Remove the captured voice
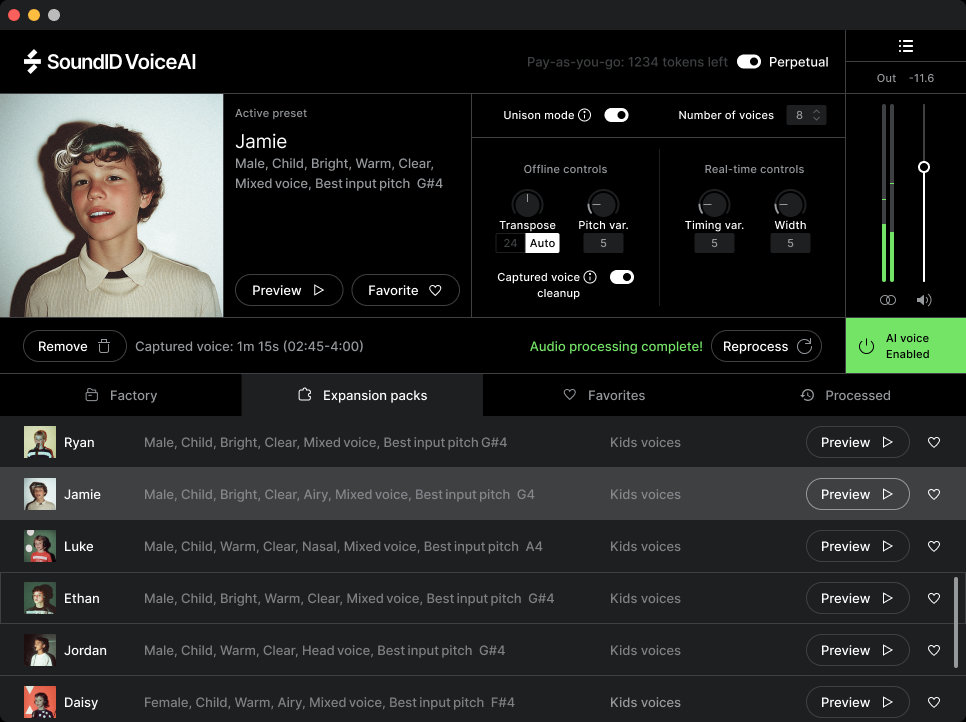966x722 pixels. click(75, 346)
